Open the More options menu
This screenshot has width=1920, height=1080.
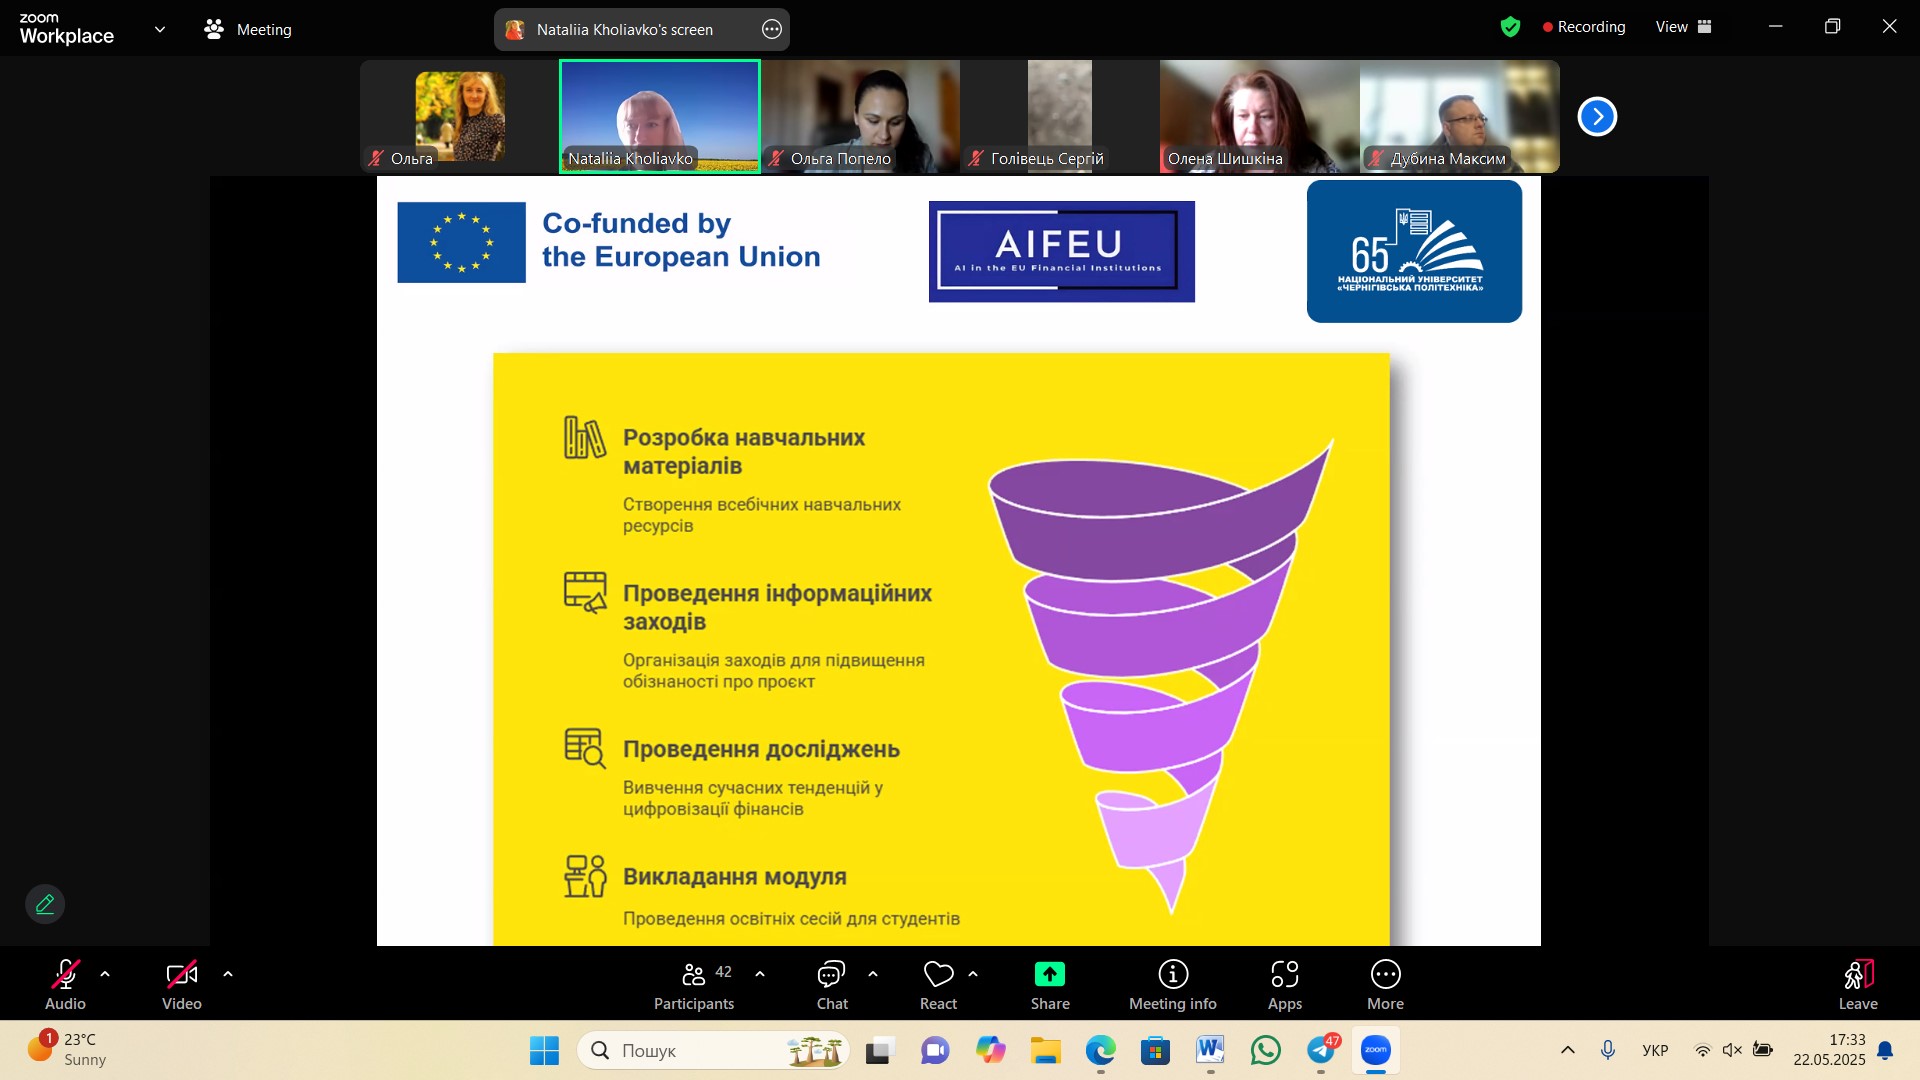pyautogui.click(x=1385, y=985)
